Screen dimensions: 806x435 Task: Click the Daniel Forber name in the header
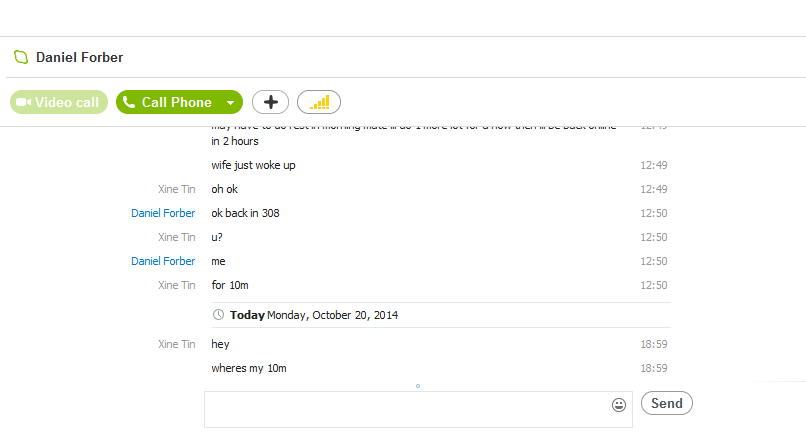tap(80, 58)
